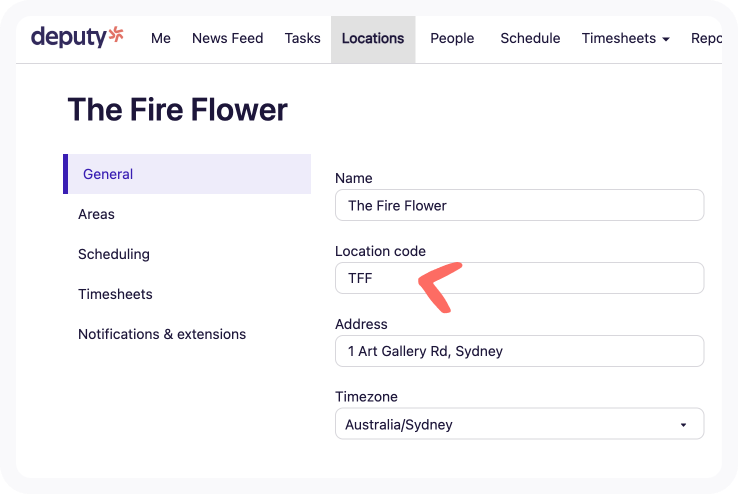The height and width of the screenshot is (494, 738).
Task: Select the Locations nav tab
Action: pos(373,39)
